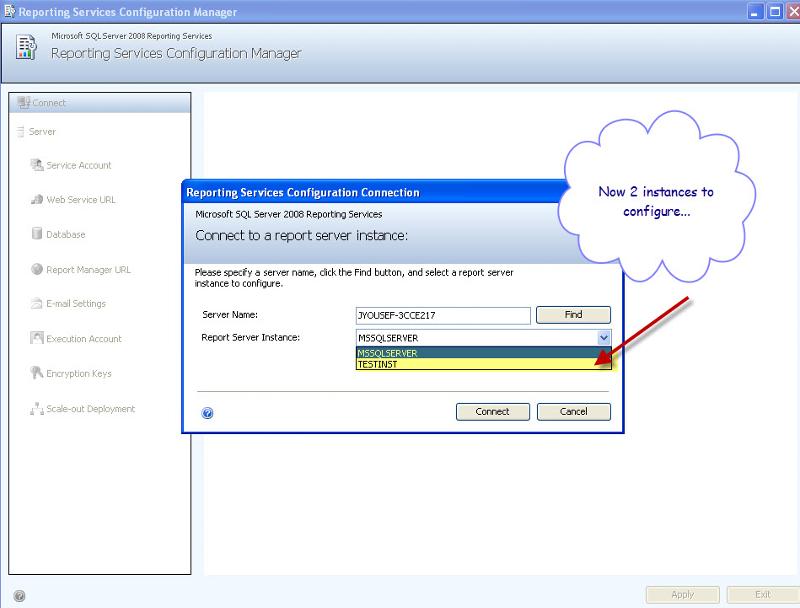Click the Report Server Instance combo box field

point(483,338)
